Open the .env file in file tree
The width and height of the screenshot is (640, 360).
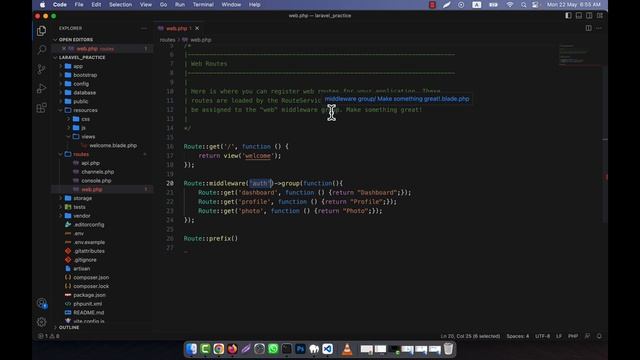79,233
